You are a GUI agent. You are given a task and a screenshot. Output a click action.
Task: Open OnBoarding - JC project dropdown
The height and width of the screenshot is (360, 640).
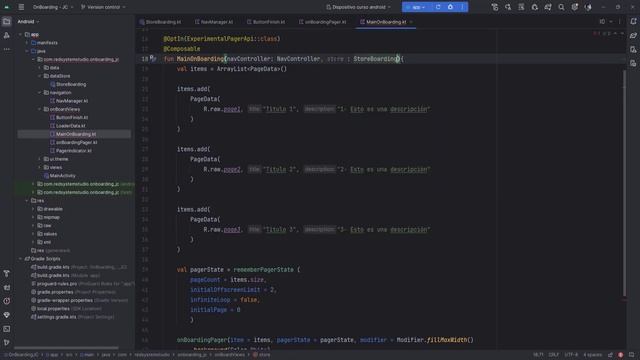point(53,7)
